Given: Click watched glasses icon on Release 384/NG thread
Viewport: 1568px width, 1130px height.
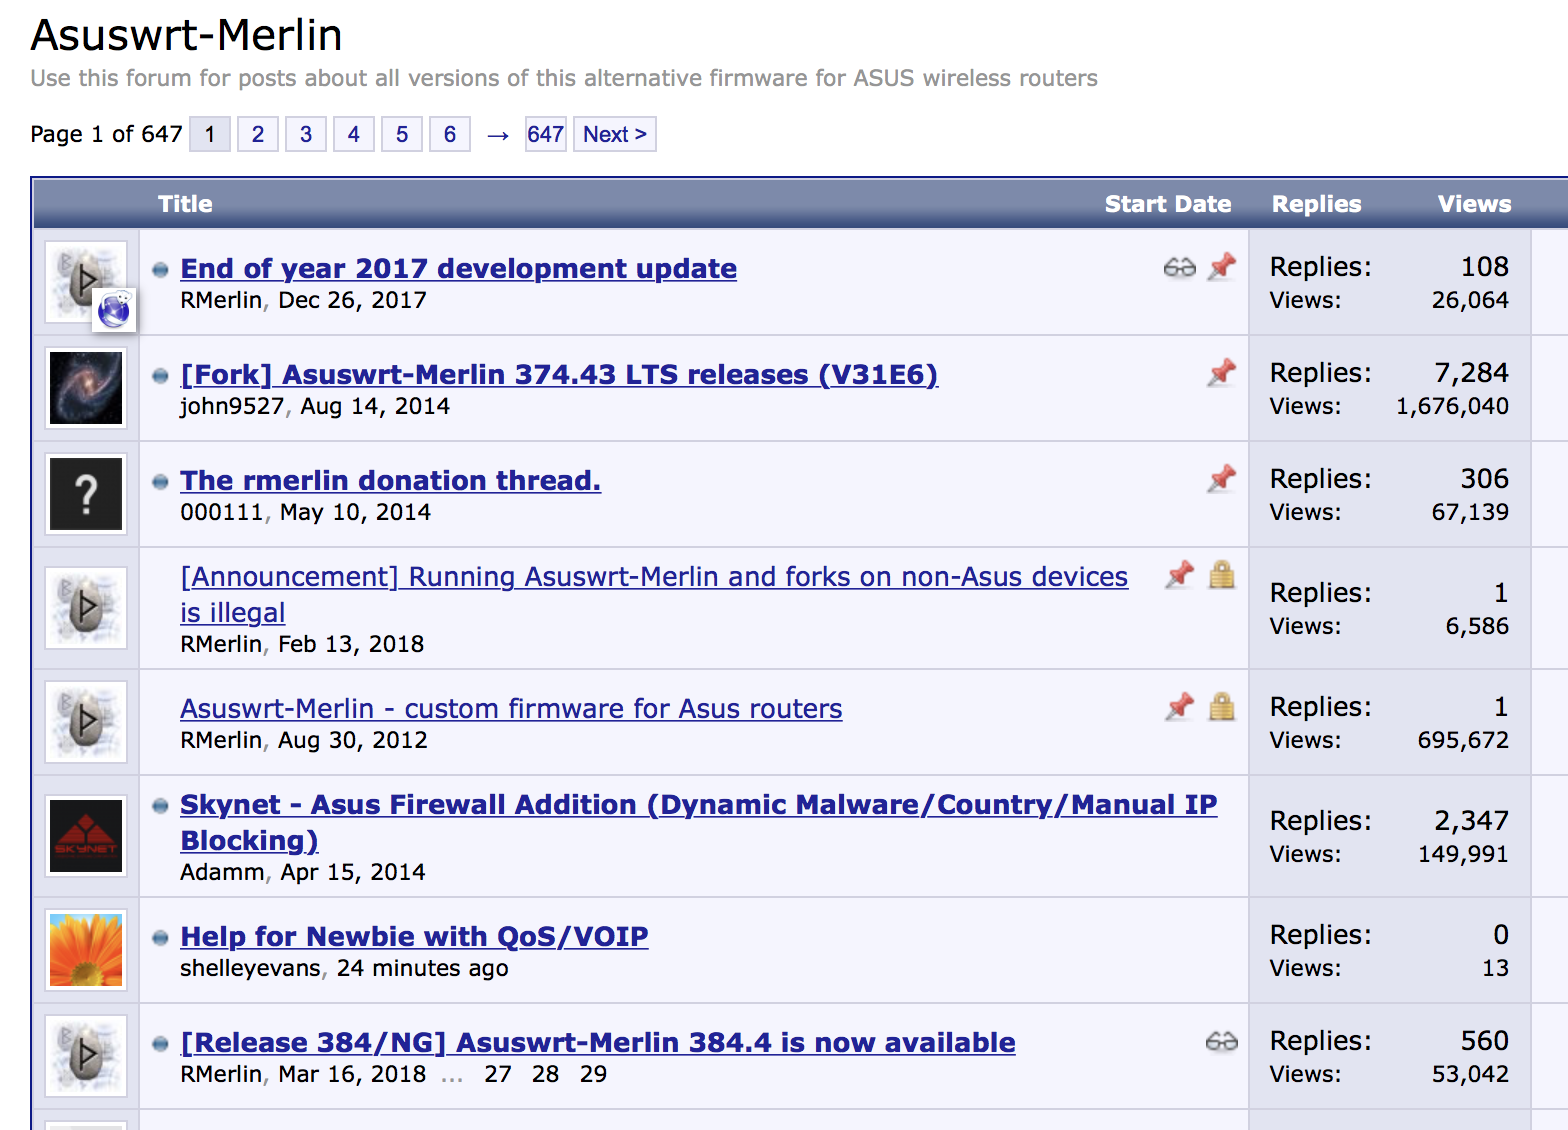Looking at the screenshot, I should click(x=1222, y=1041).
